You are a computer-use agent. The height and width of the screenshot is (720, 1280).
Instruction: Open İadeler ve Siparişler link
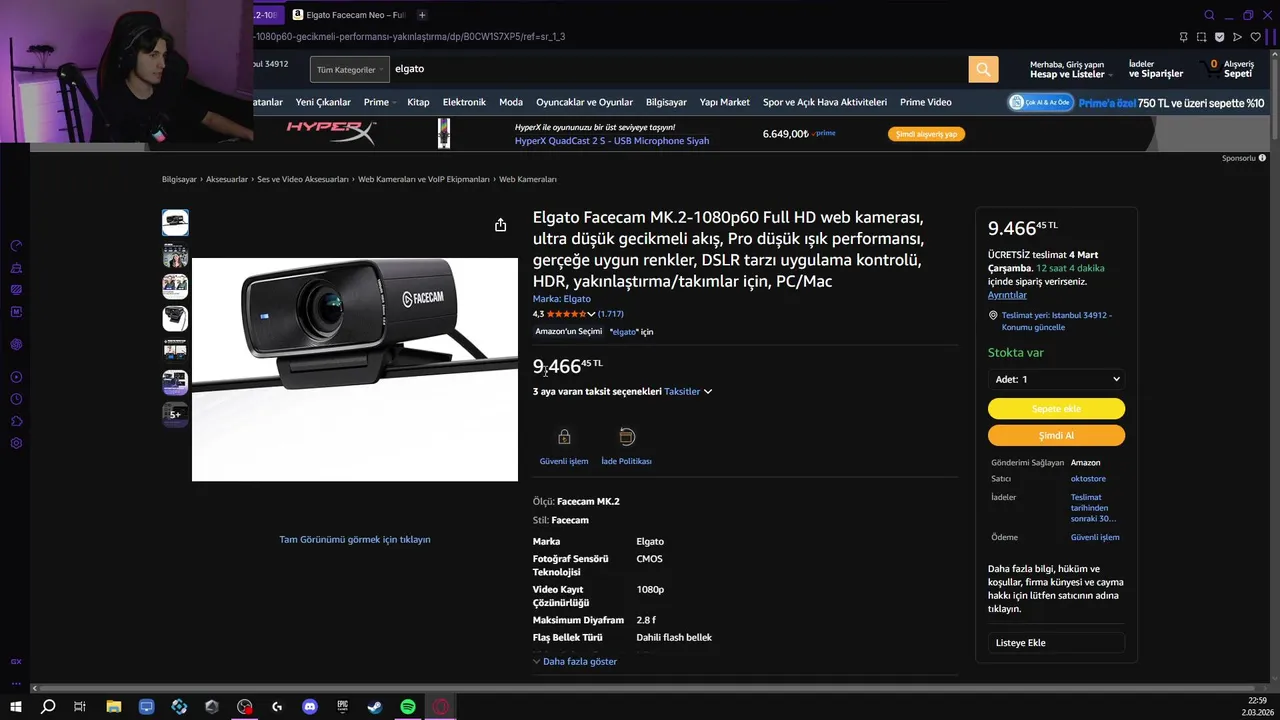click(1156, 69)
